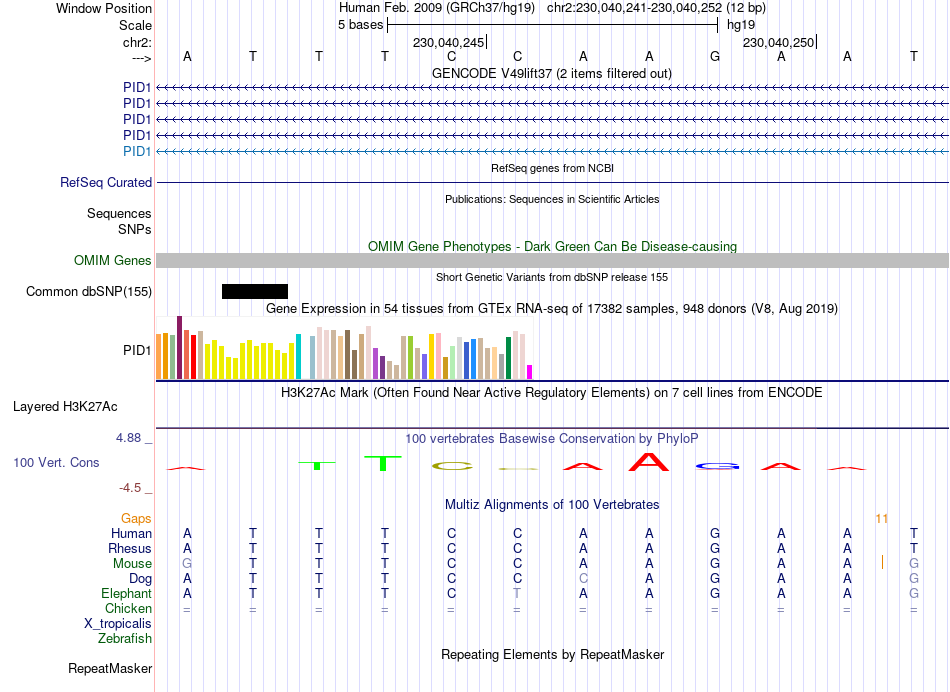
Task: Click the 230,040,250 coordinate marker
Action: [779, 42]
